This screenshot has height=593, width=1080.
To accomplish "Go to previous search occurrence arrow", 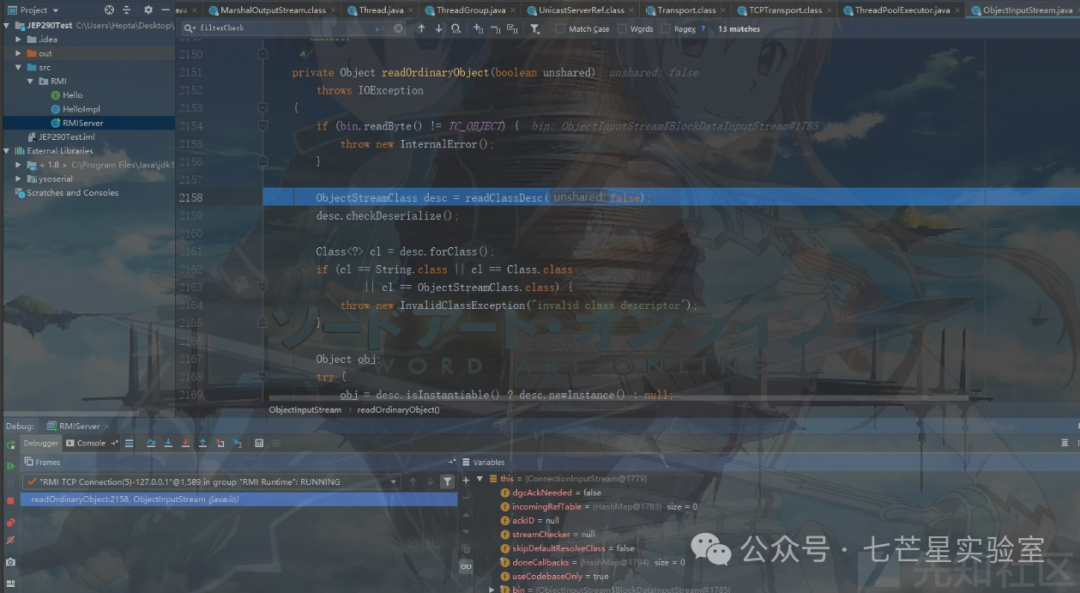I will click(x=422, y=28).
